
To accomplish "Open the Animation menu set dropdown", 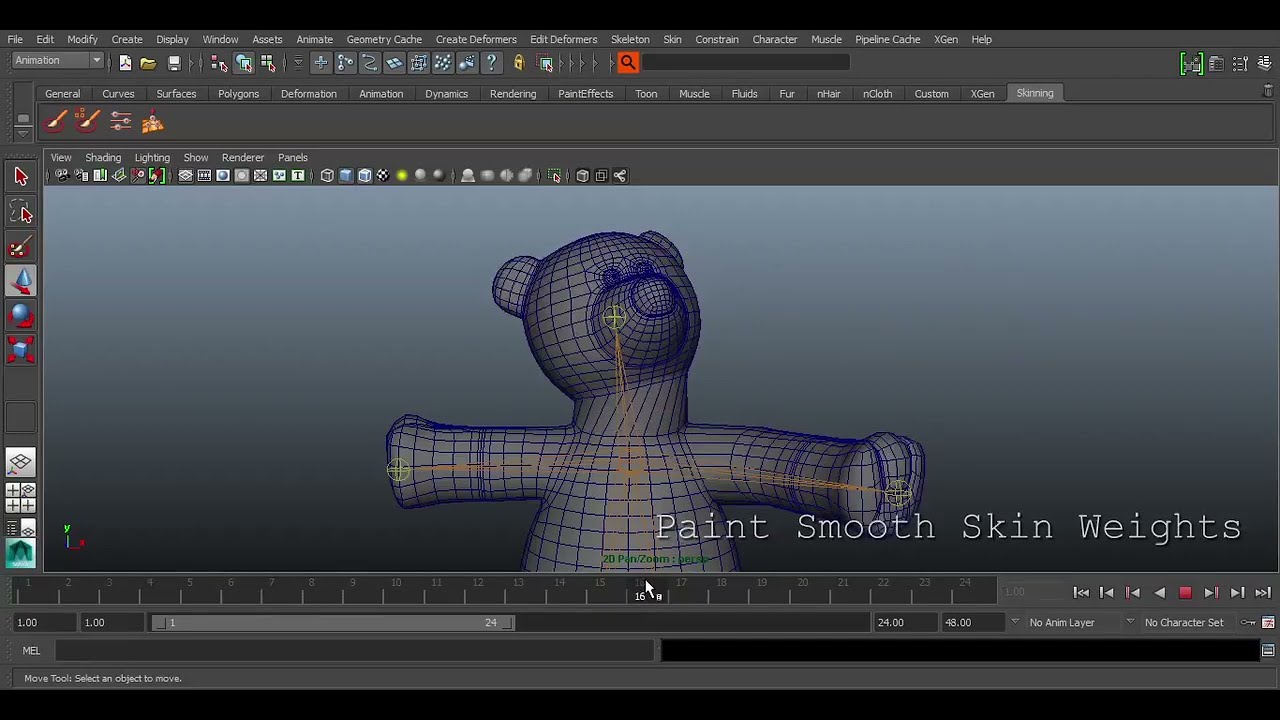I will pyautogui.click(x=58, y=61).
